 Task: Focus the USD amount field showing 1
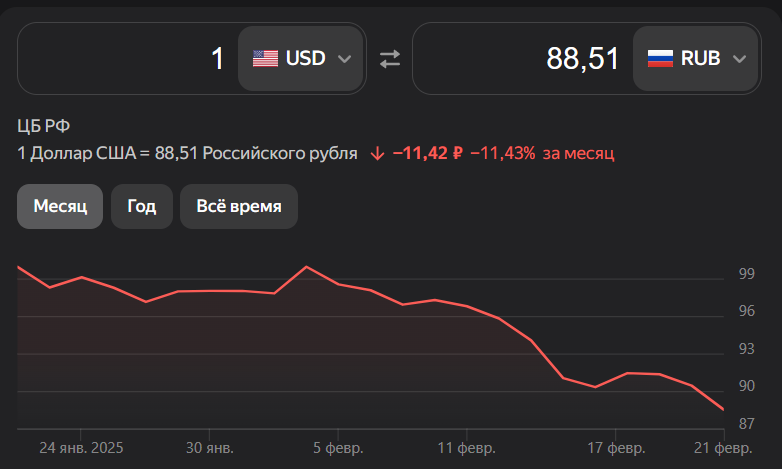pyautogui.click(x=130, y=59)
